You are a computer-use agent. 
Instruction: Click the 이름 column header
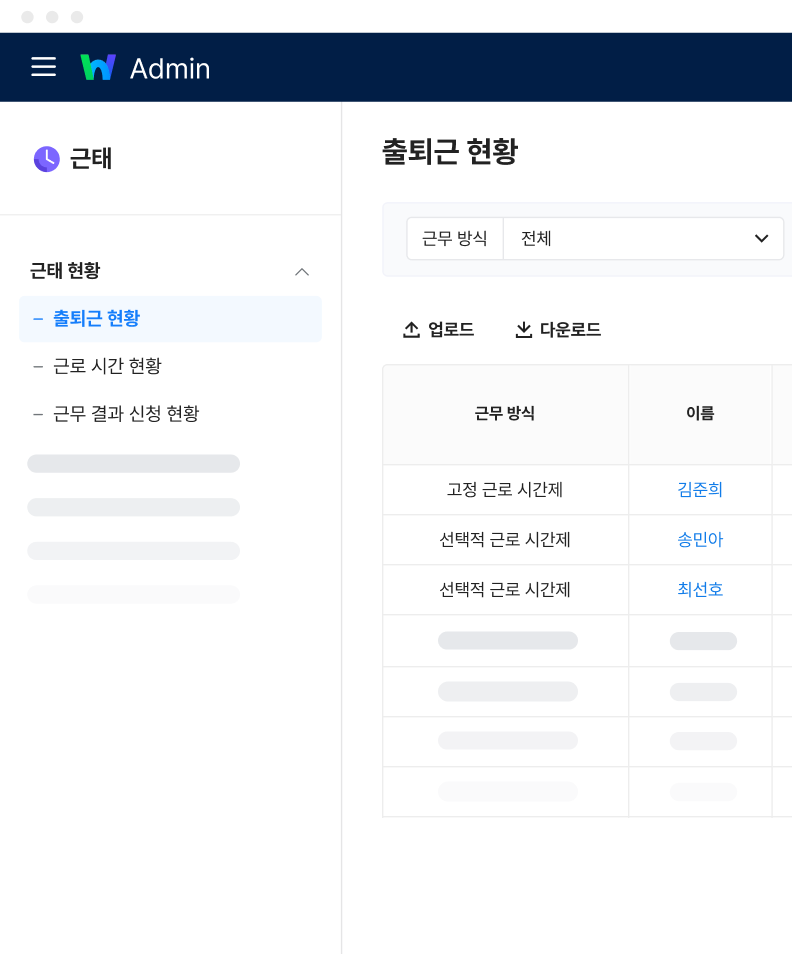coord(700,414)
